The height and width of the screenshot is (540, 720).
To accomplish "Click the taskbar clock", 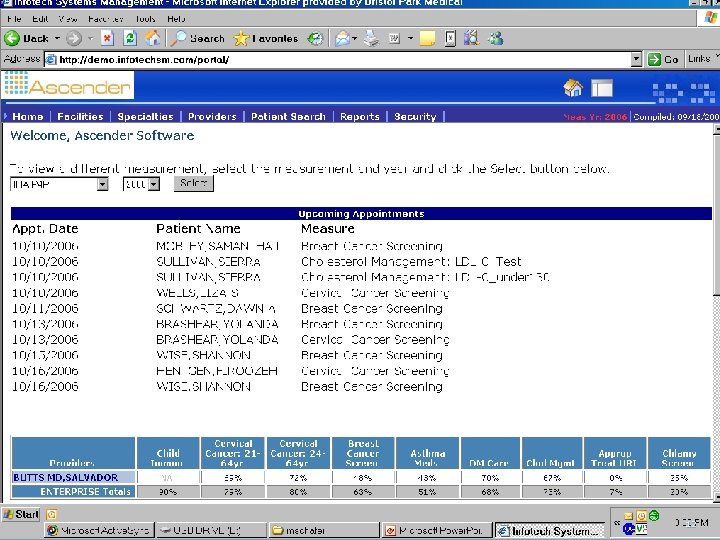I will [692, 523].
